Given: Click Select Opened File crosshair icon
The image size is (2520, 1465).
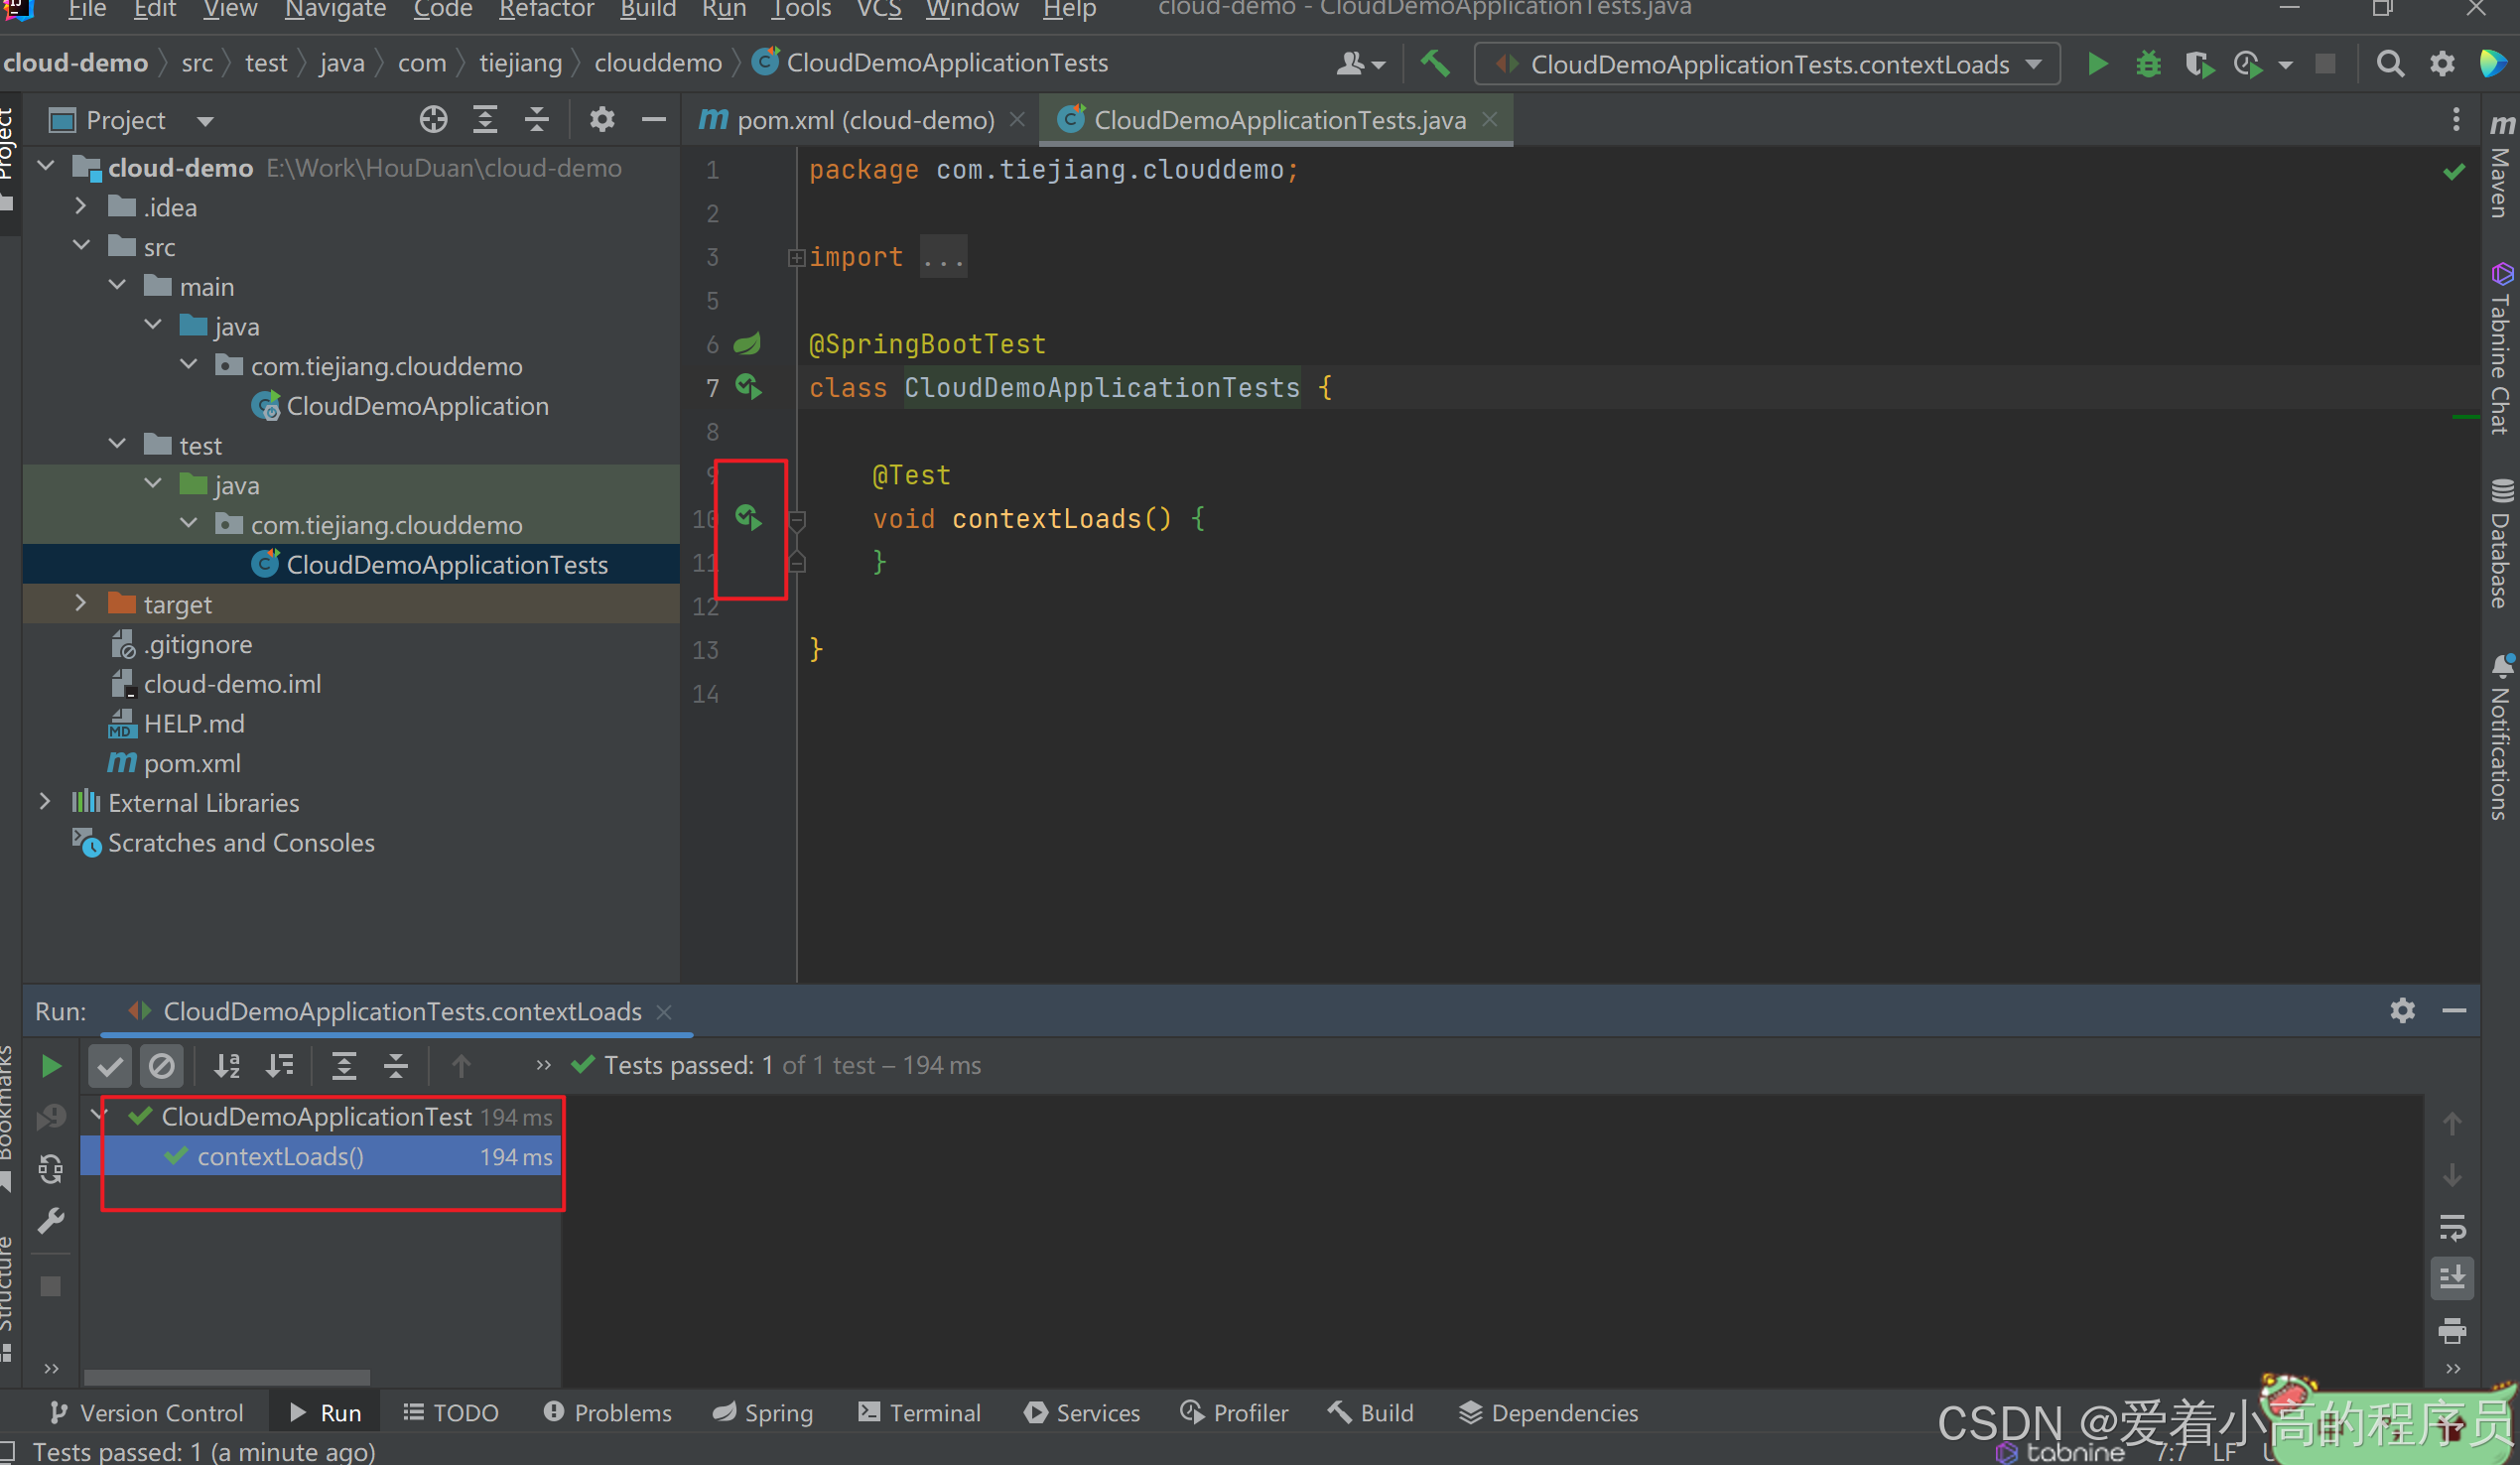Looking at the screenshot, I should point(433,120).
